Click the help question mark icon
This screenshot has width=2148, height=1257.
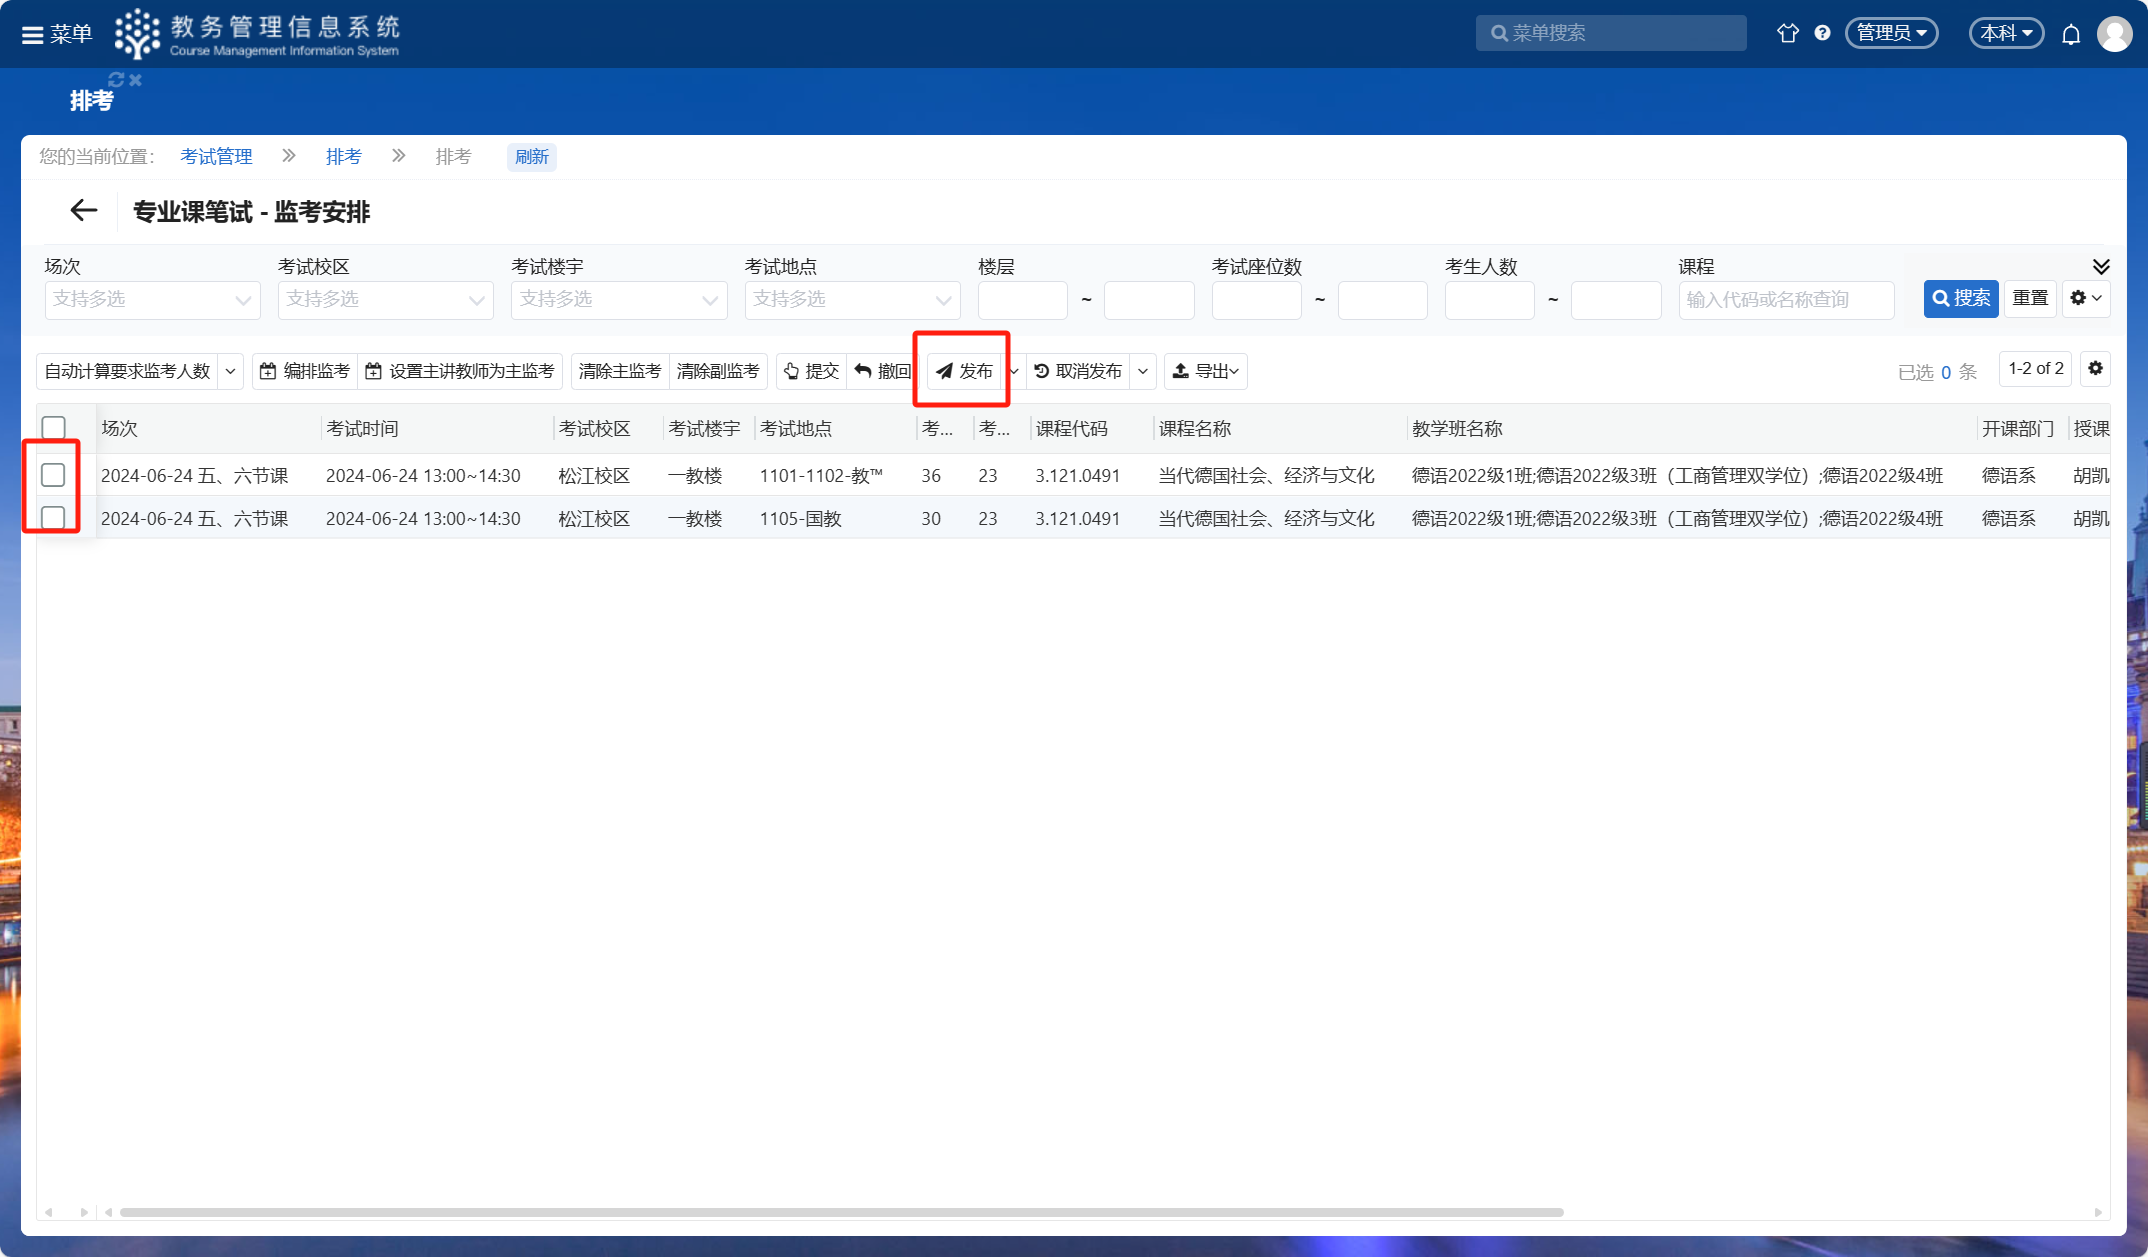click(1822, 33)
